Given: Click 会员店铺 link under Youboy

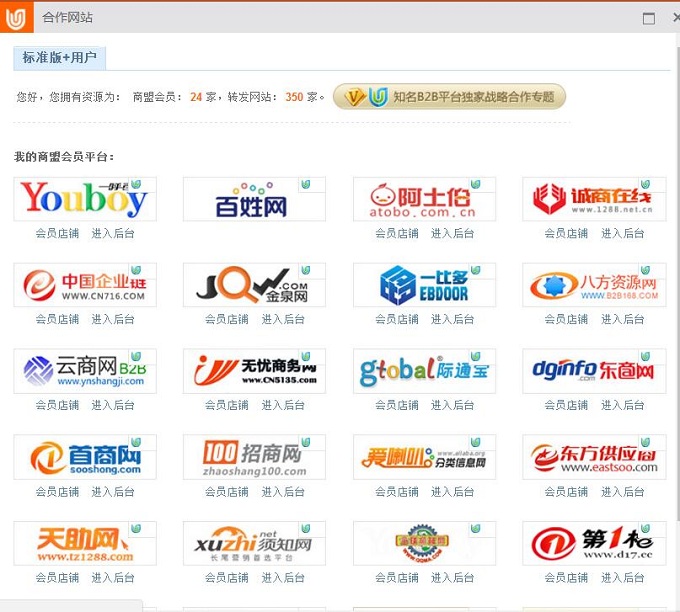Looking at the screenshot, I should [x=57, y=234].
